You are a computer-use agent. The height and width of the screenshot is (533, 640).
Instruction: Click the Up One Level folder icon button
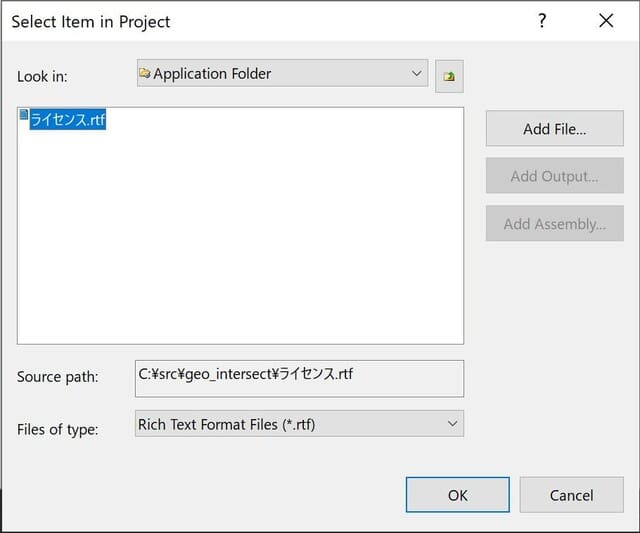click(x=449, y=76)
